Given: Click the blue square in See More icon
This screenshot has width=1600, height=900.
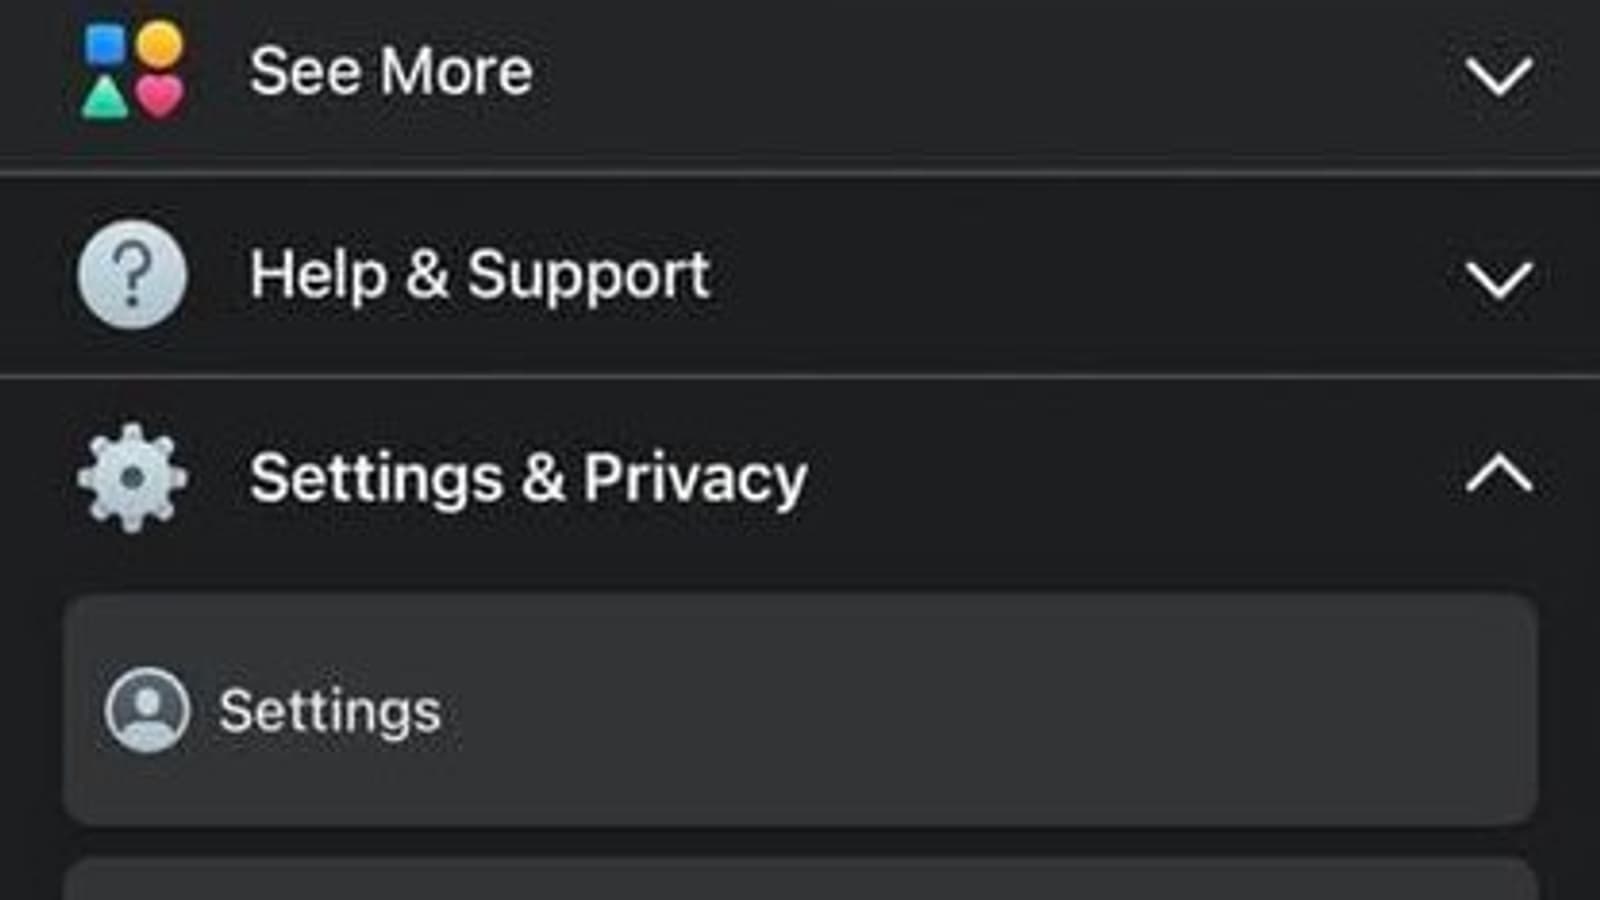Looking at the screenshot, I should point(105,45).
